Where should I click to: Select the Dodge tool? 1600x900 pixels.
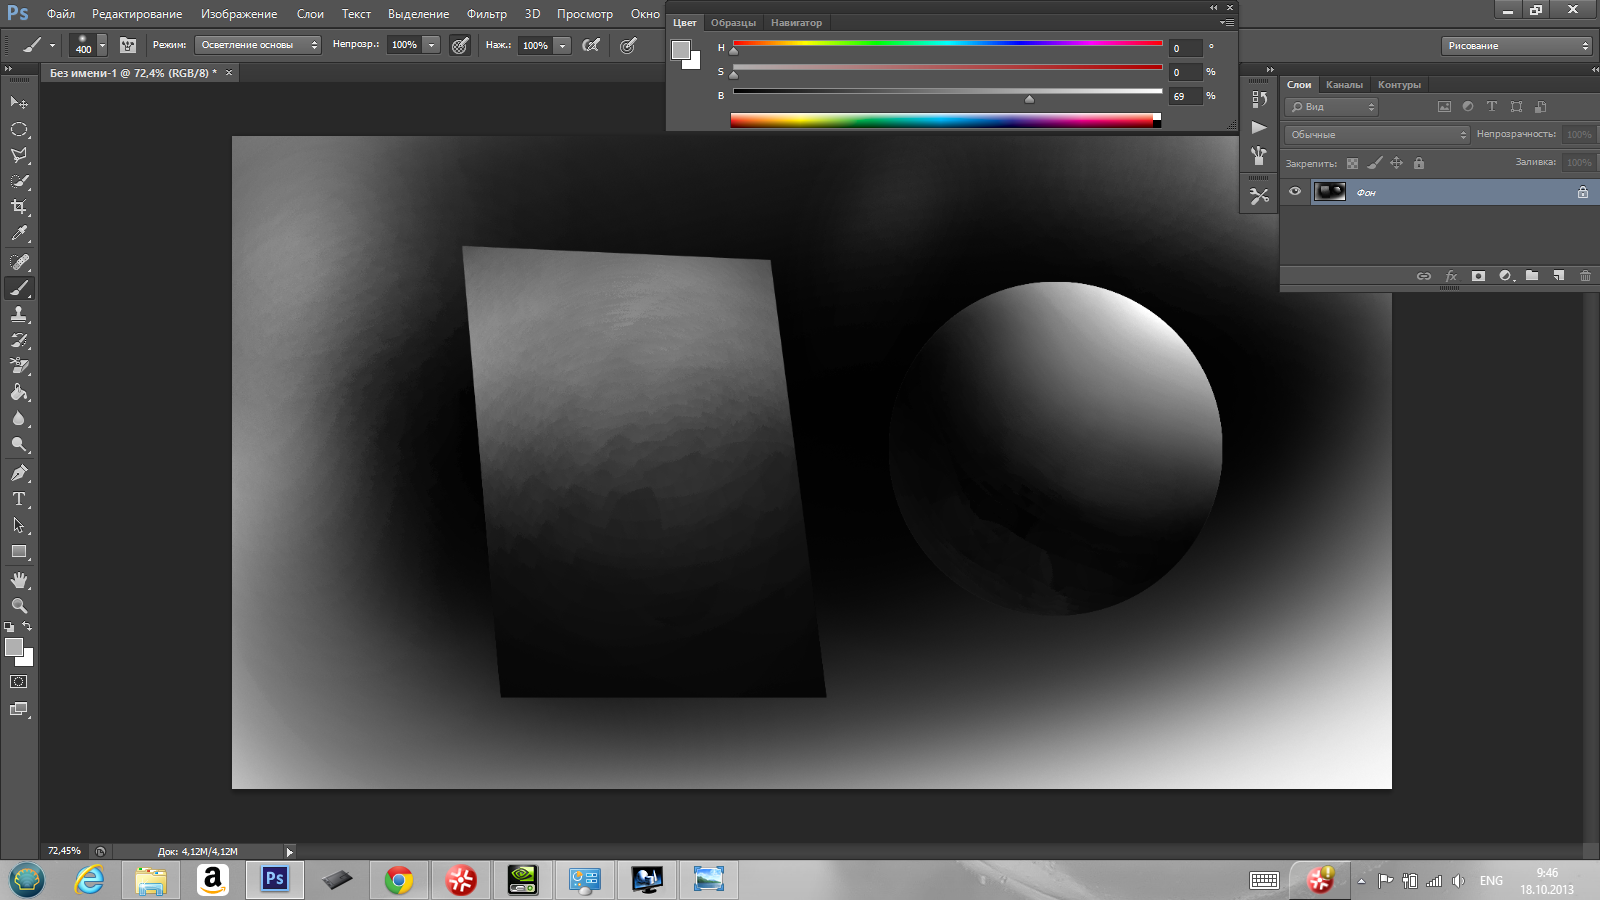click(x=19, y=445)
